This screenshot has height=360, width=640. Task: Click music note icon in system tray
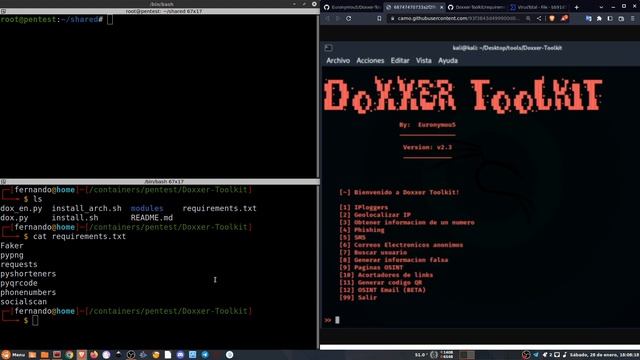565,355
